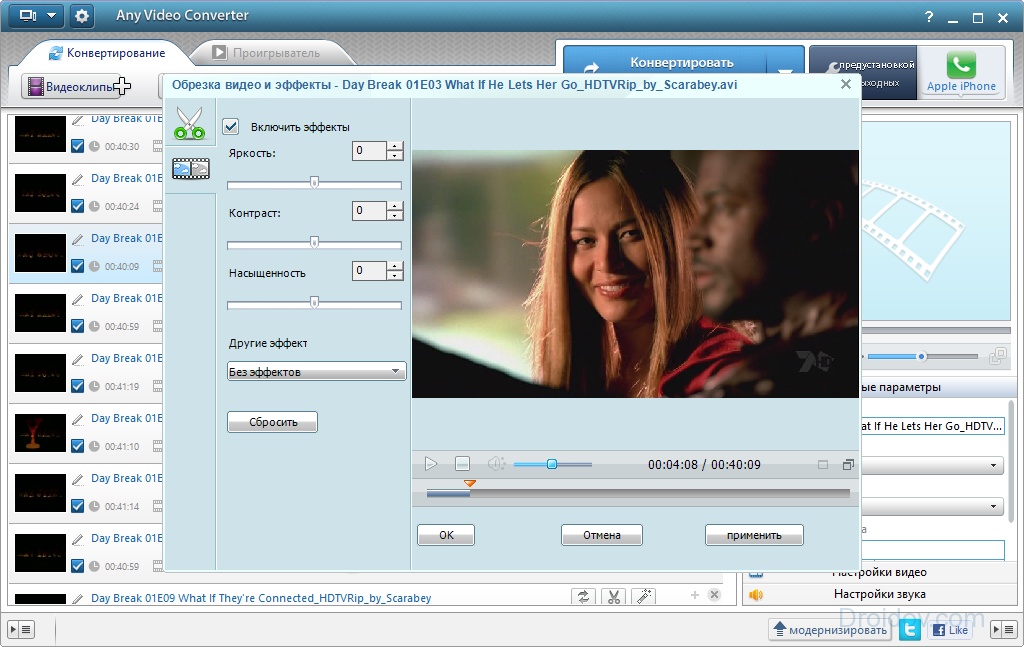Open the scissors trim tab in dialog
The height and width of the screenshot is (647, 1024).
coord(189,123)
